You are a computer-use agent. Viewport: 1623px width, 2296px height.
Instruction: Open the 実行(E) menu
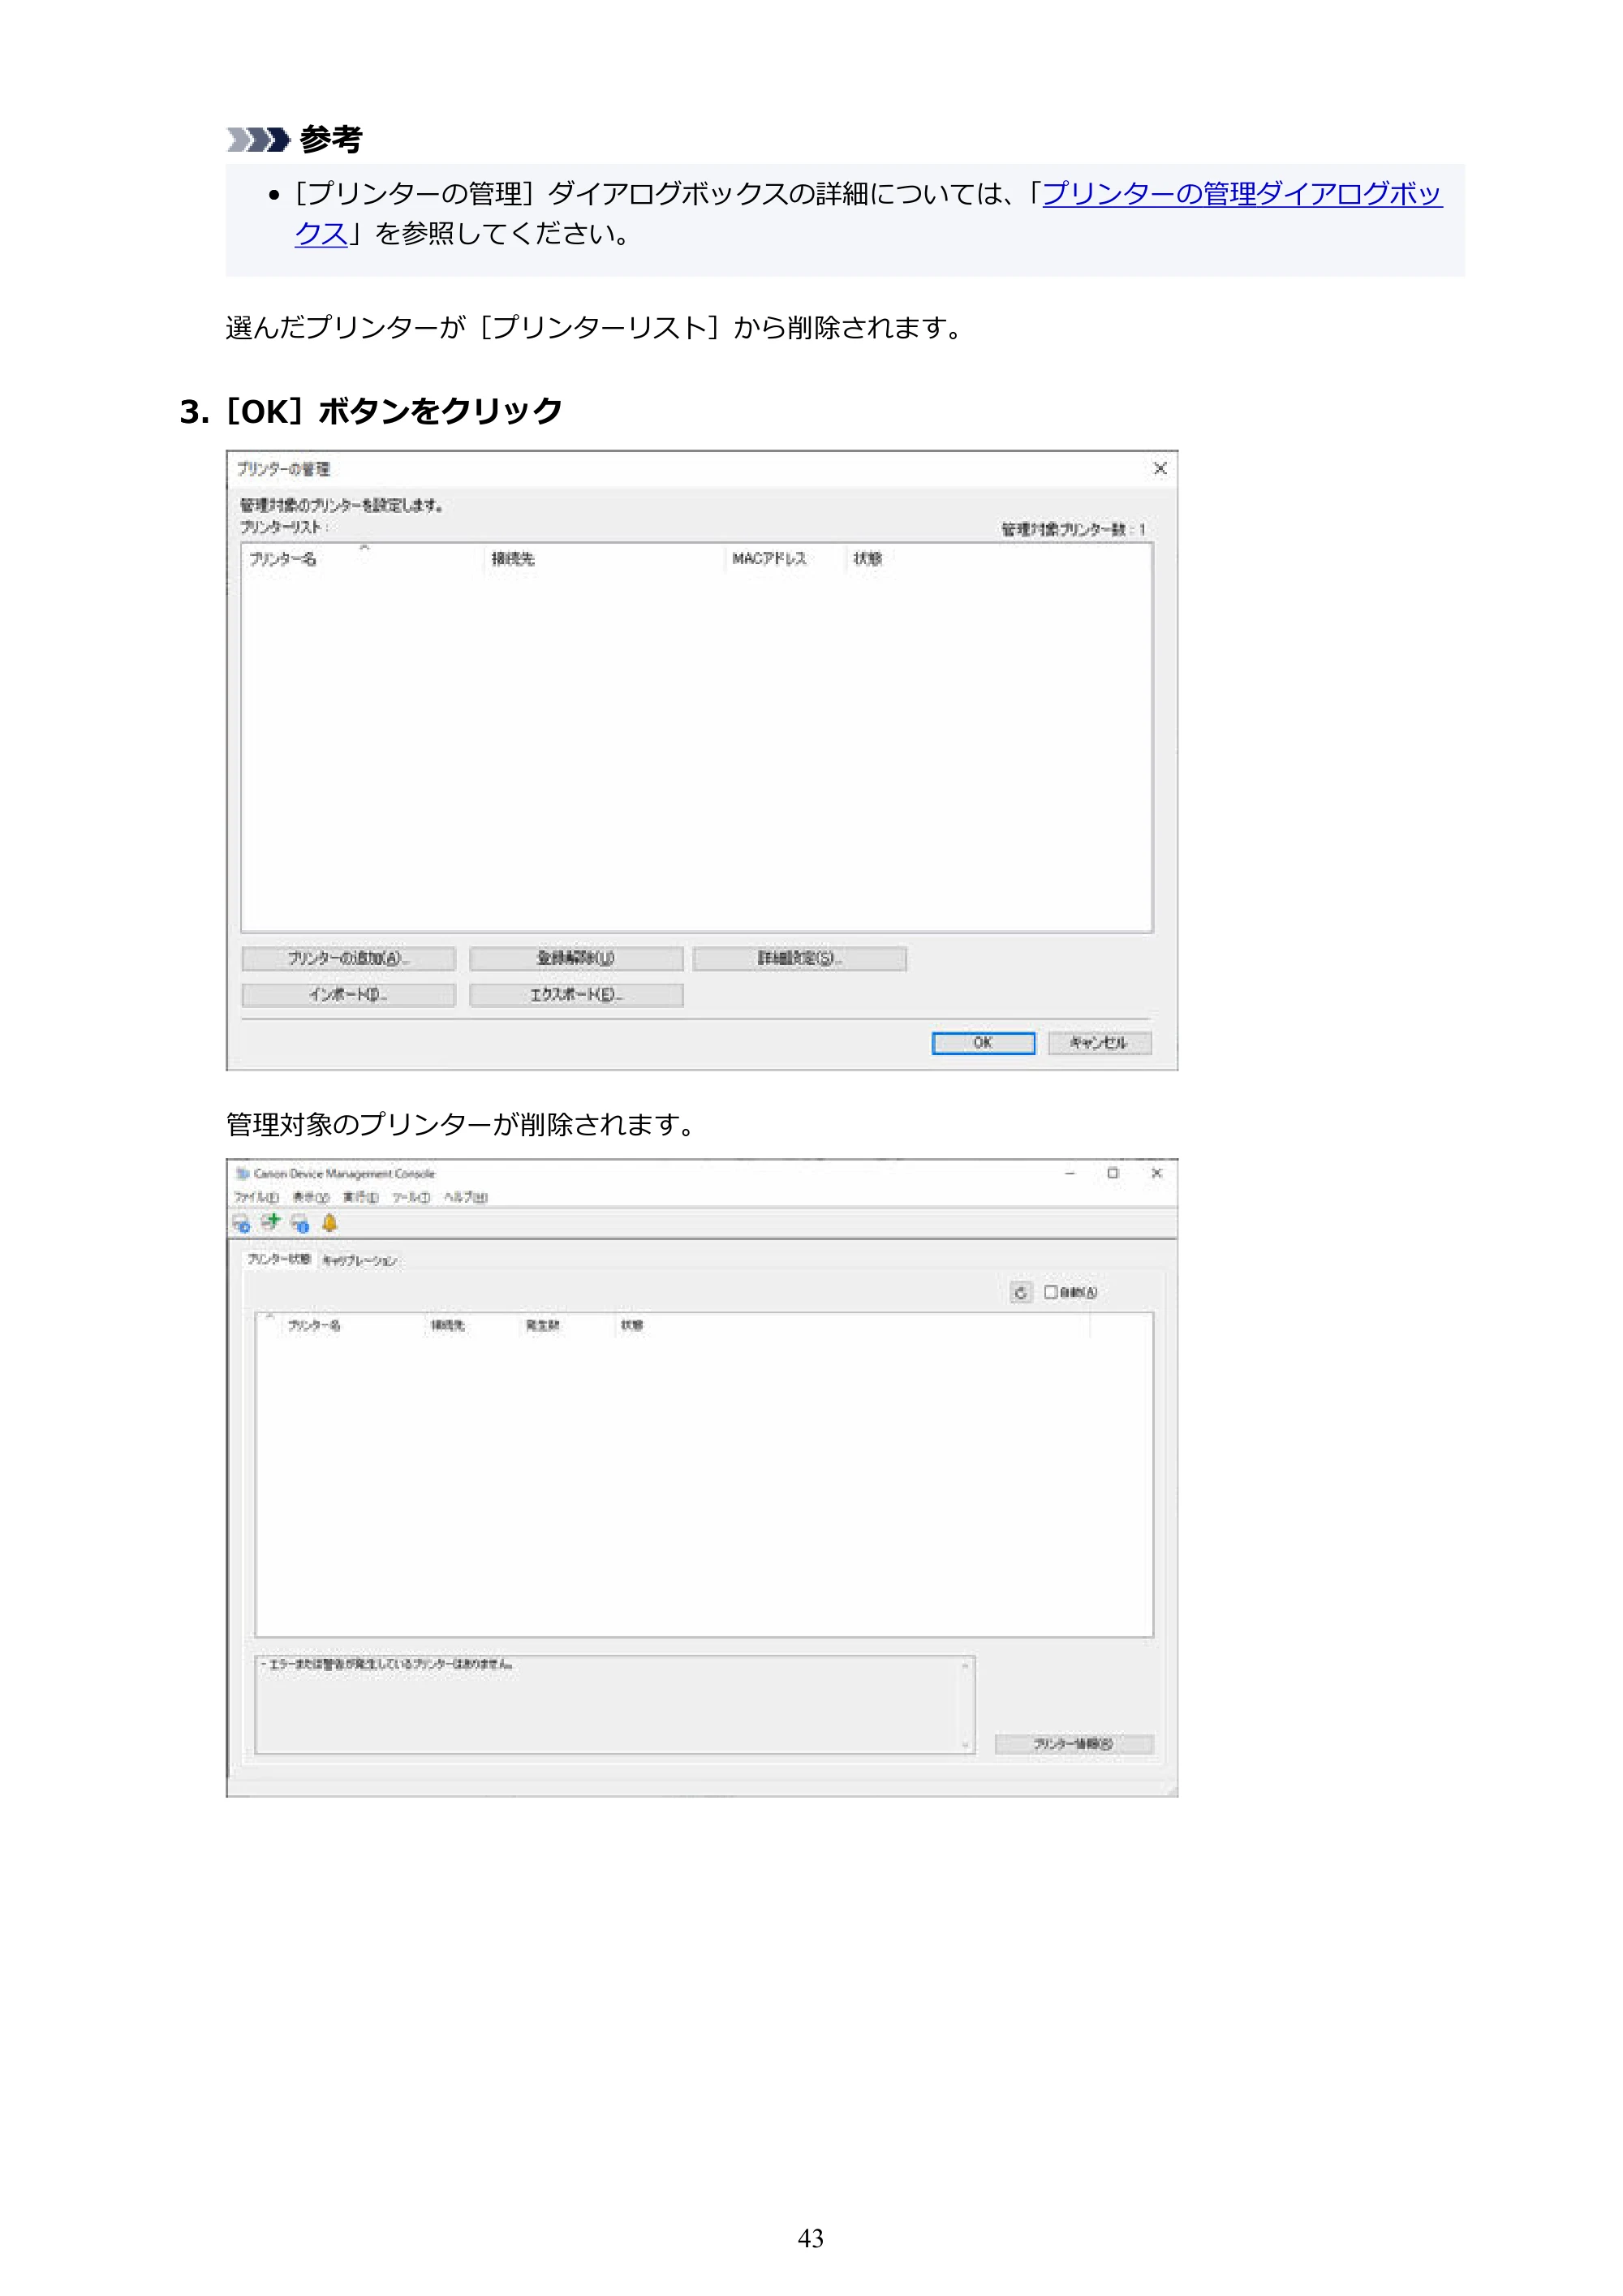point(361,1197)
